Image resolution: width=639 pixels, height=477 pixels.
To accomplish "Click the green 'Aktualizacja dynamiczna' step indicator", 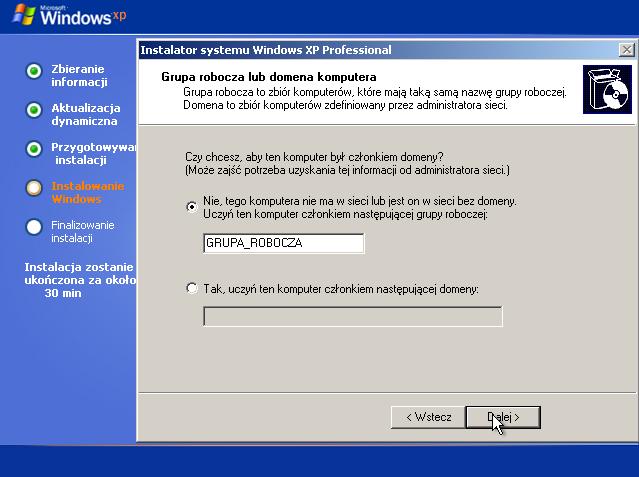I will [34, 110].
